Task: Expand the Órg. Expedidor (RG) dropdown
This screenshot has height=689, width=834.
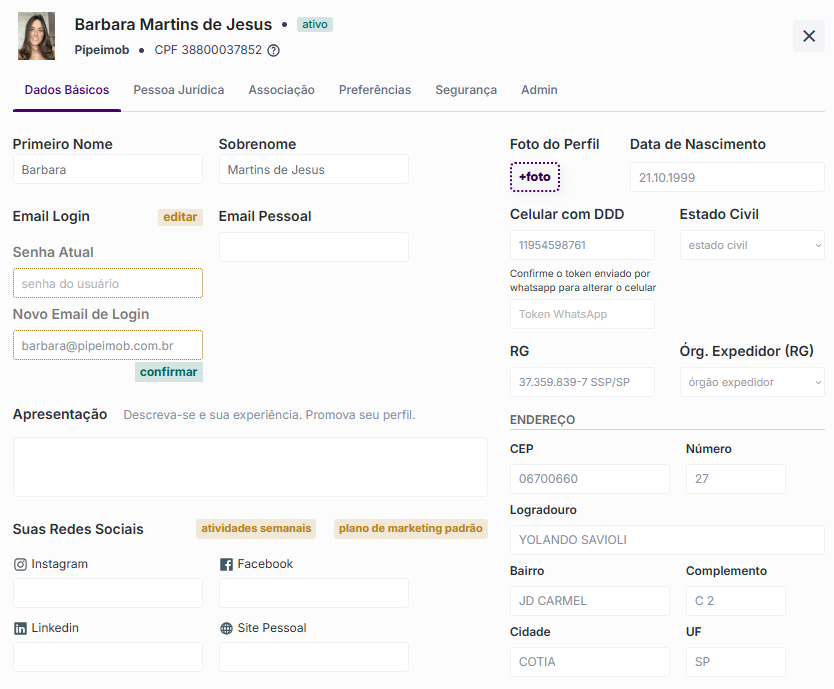Action: pos(752,382)
